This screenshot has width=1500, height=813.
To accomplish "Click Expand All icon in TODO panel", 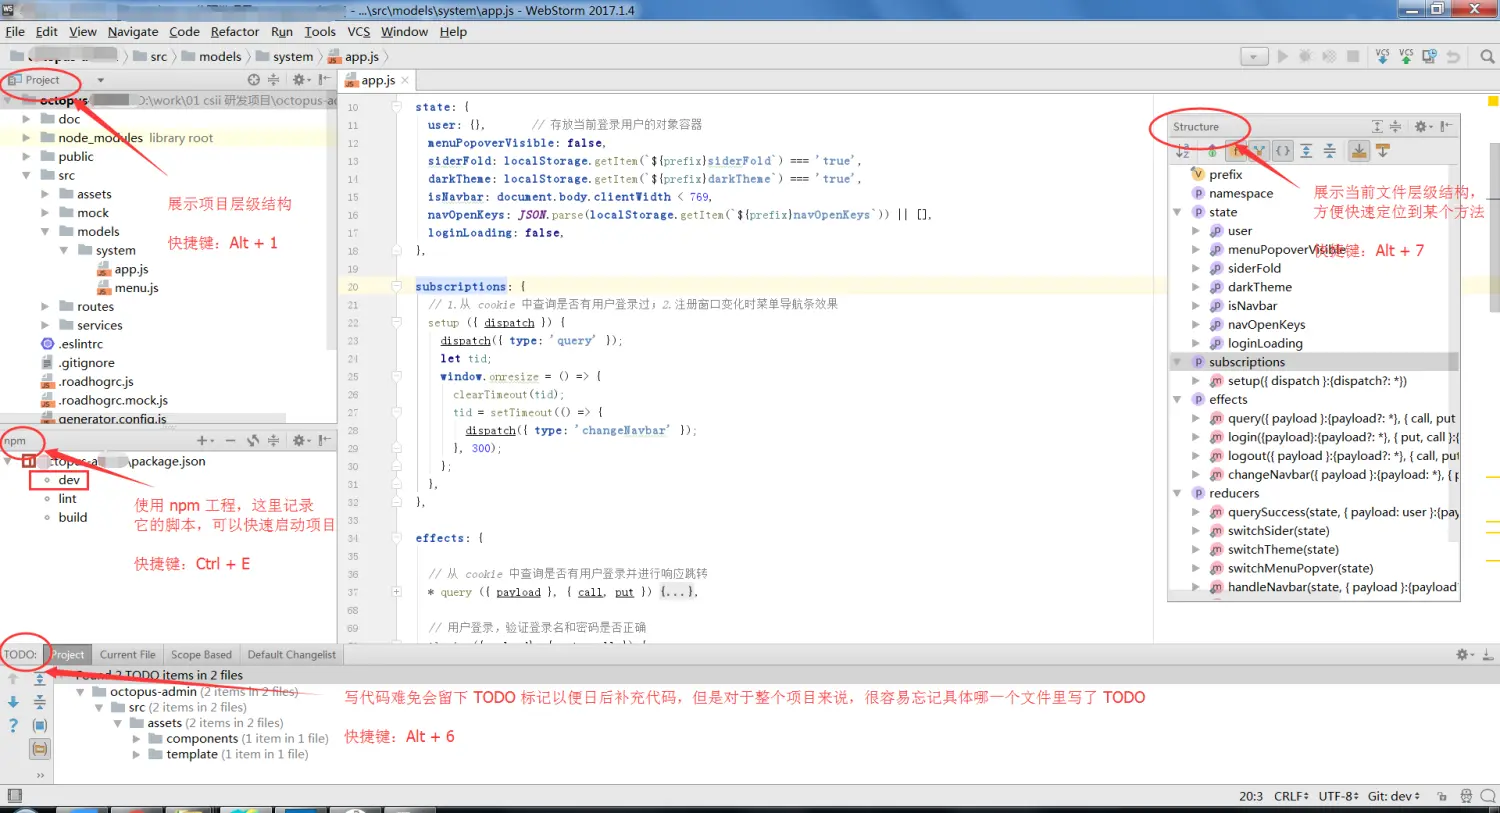I will point(40,679).
